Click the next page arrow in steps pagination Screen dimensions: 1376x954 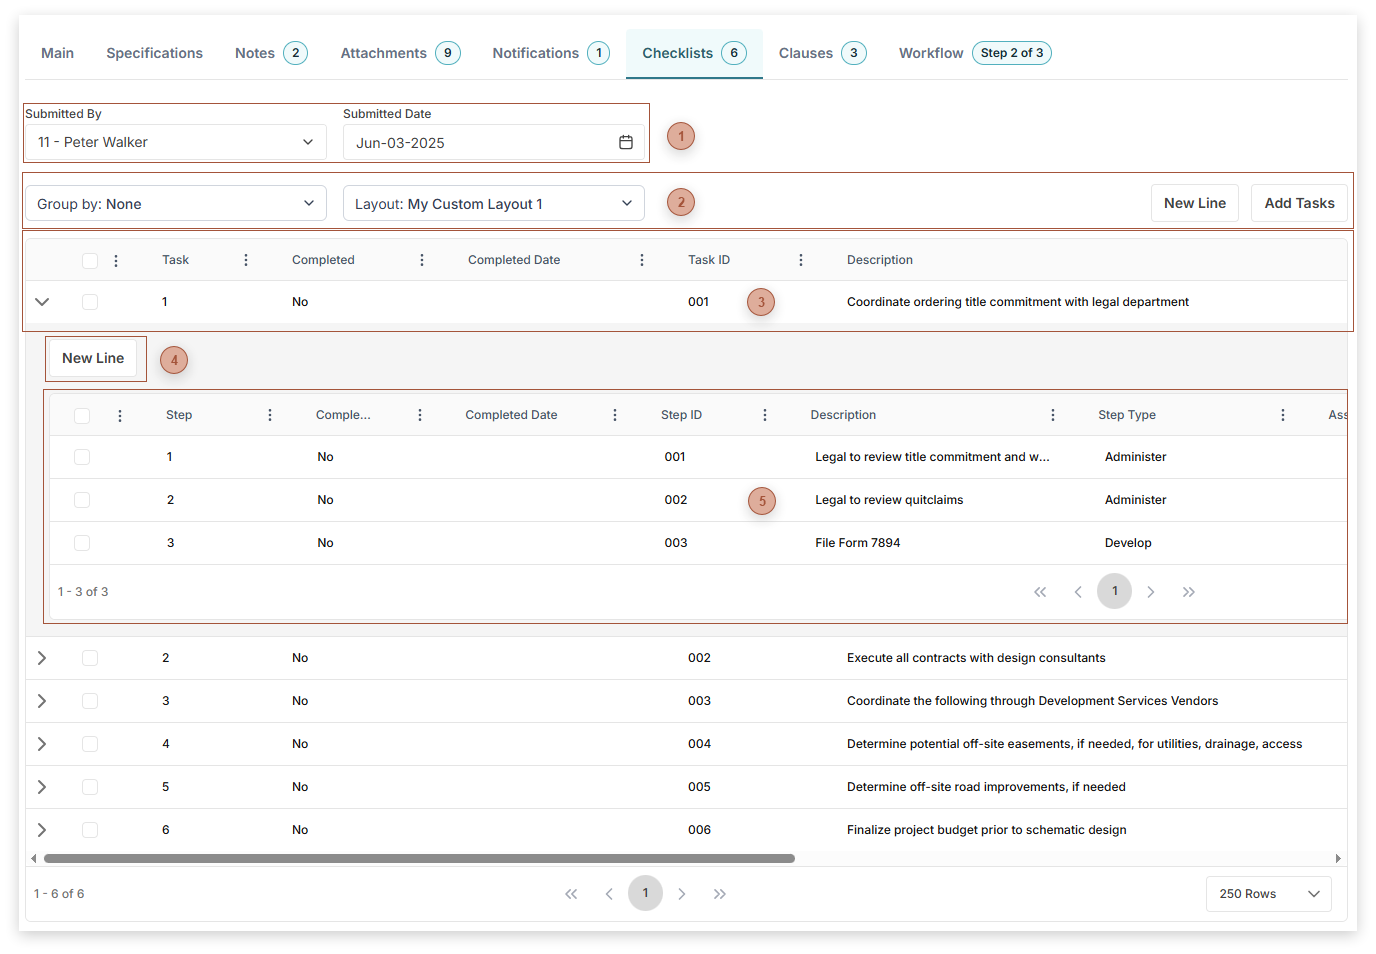(x=1151, y=591)
